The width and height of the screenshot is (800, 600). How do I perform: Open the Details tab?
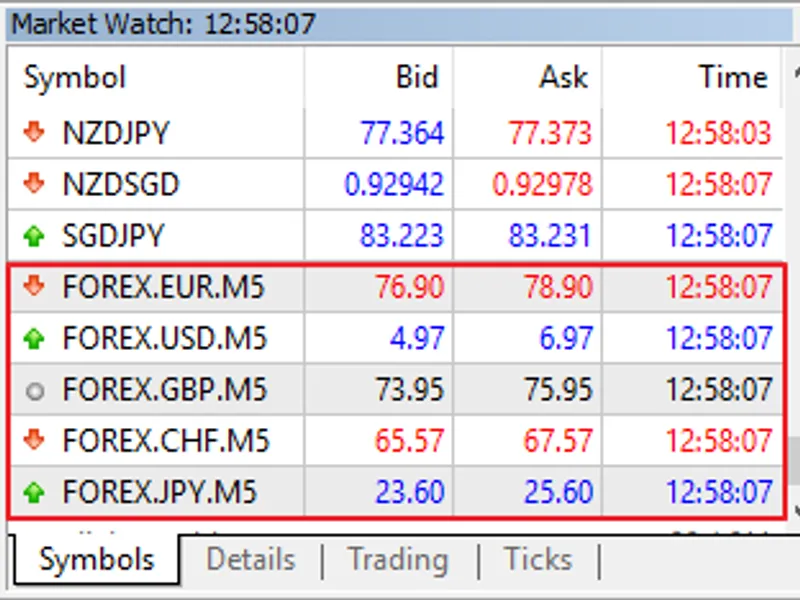pos(251,559)
